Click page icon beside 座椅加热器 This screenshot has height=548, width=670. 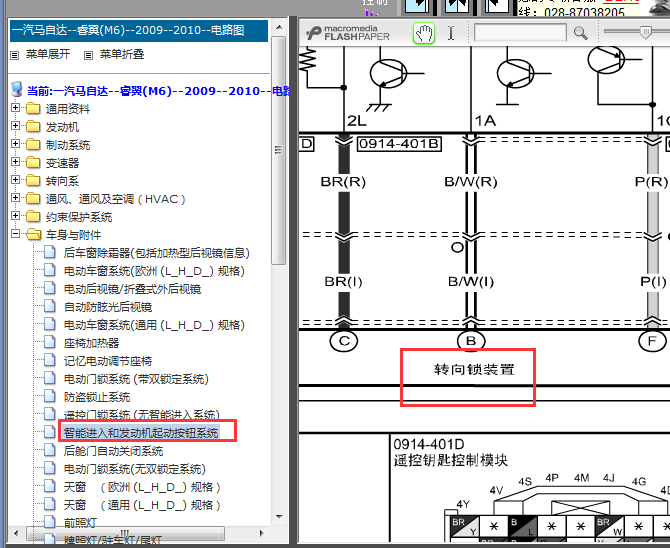point(50,342)
